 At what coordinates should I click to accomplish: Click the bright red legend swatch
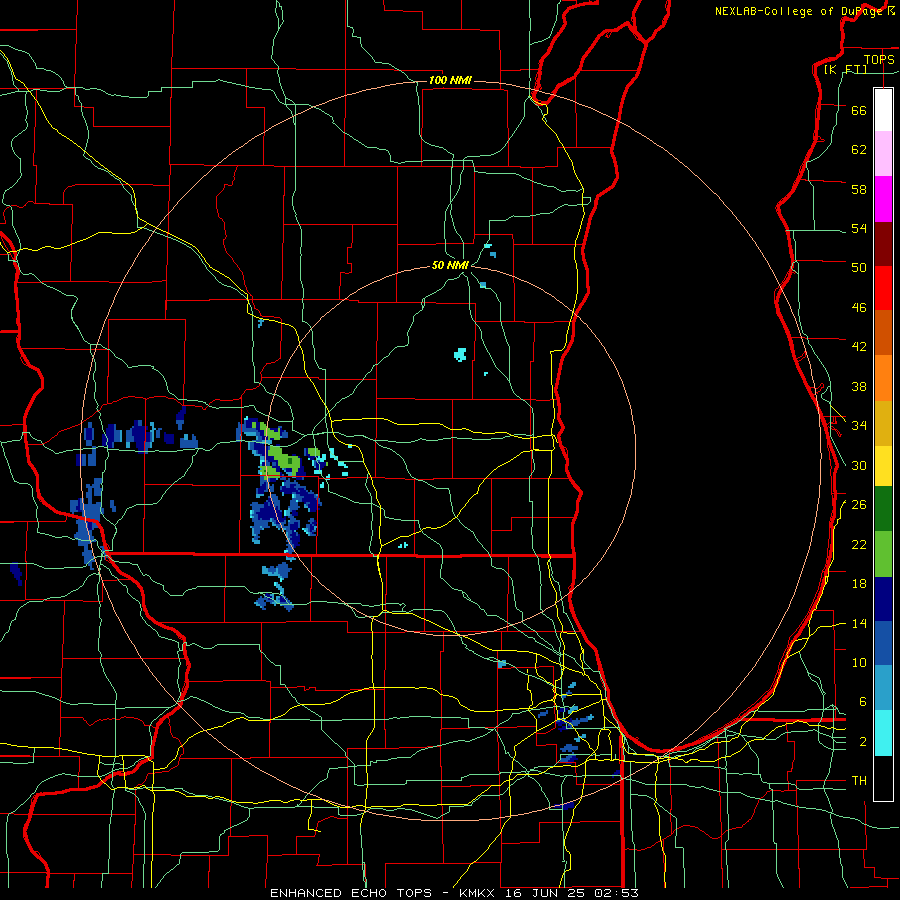coord(883,288)
